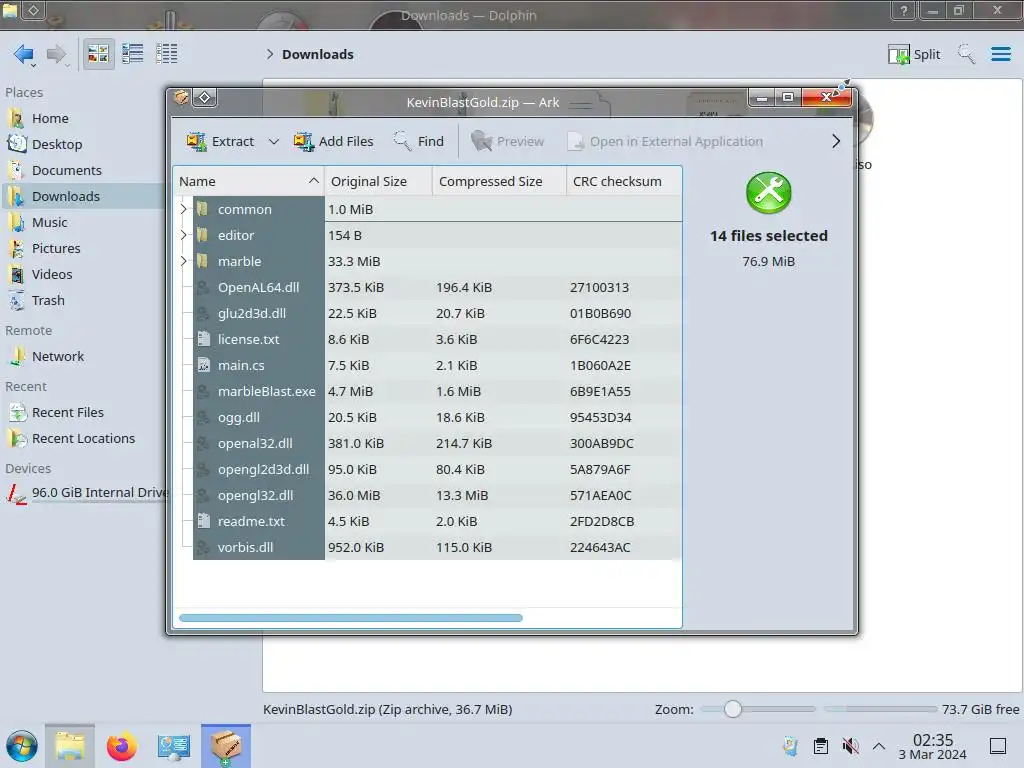This screenshot has width=1024, height=768.
Task: Select openal32.dll file entry
Action: (x=437, y=443)
